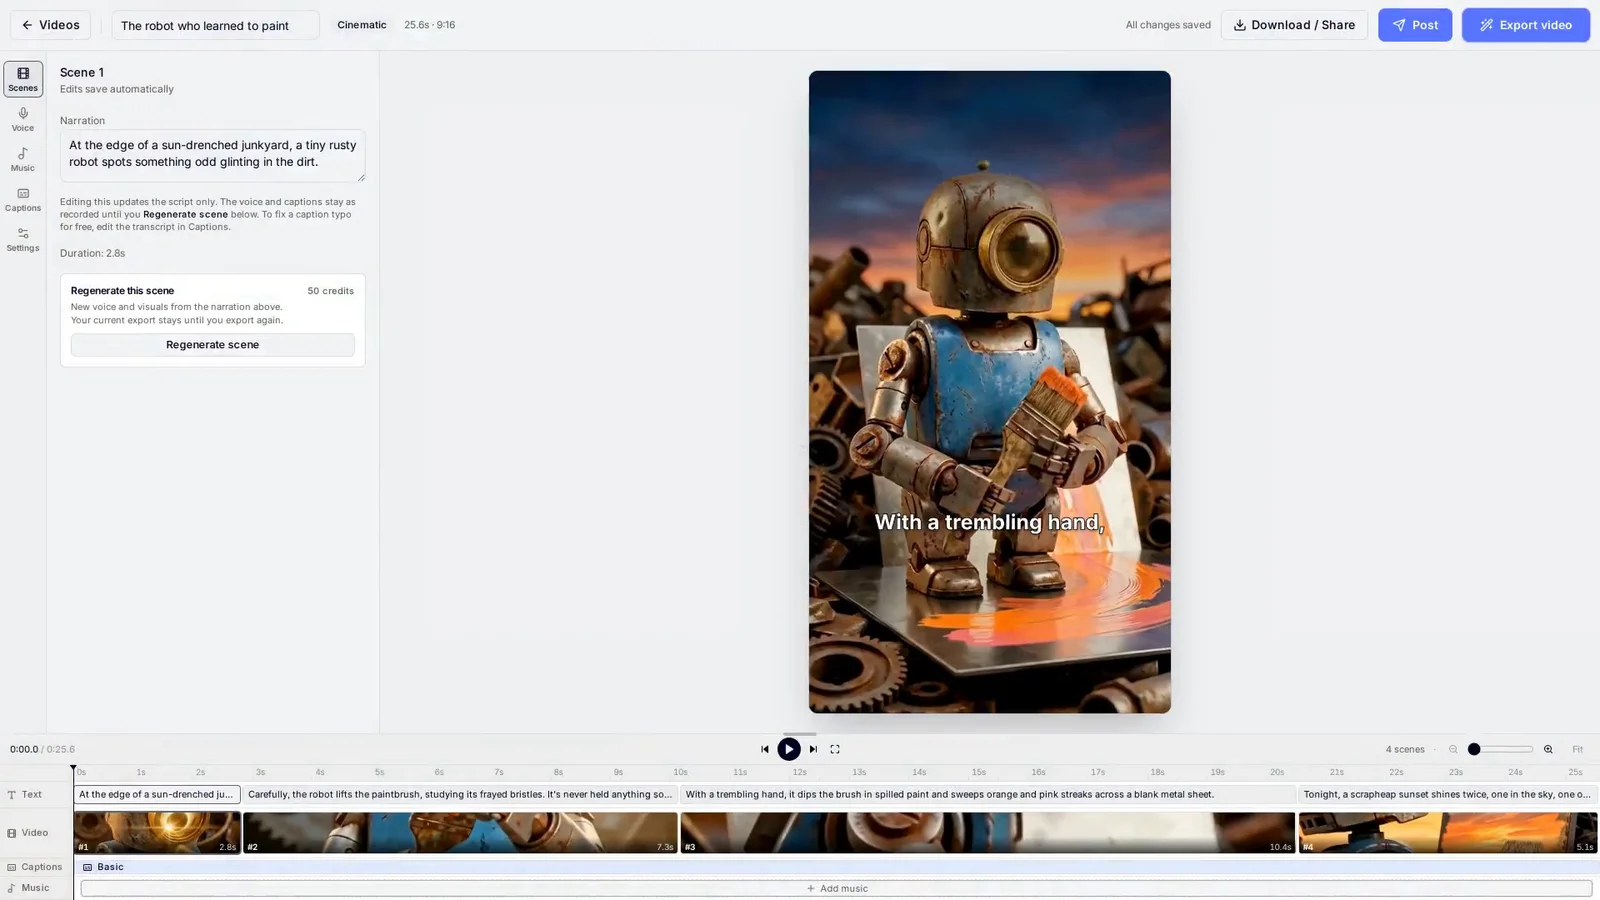Open the Voice panel in sidebar
The image size is (1600, 900).
tap(23, 119)
